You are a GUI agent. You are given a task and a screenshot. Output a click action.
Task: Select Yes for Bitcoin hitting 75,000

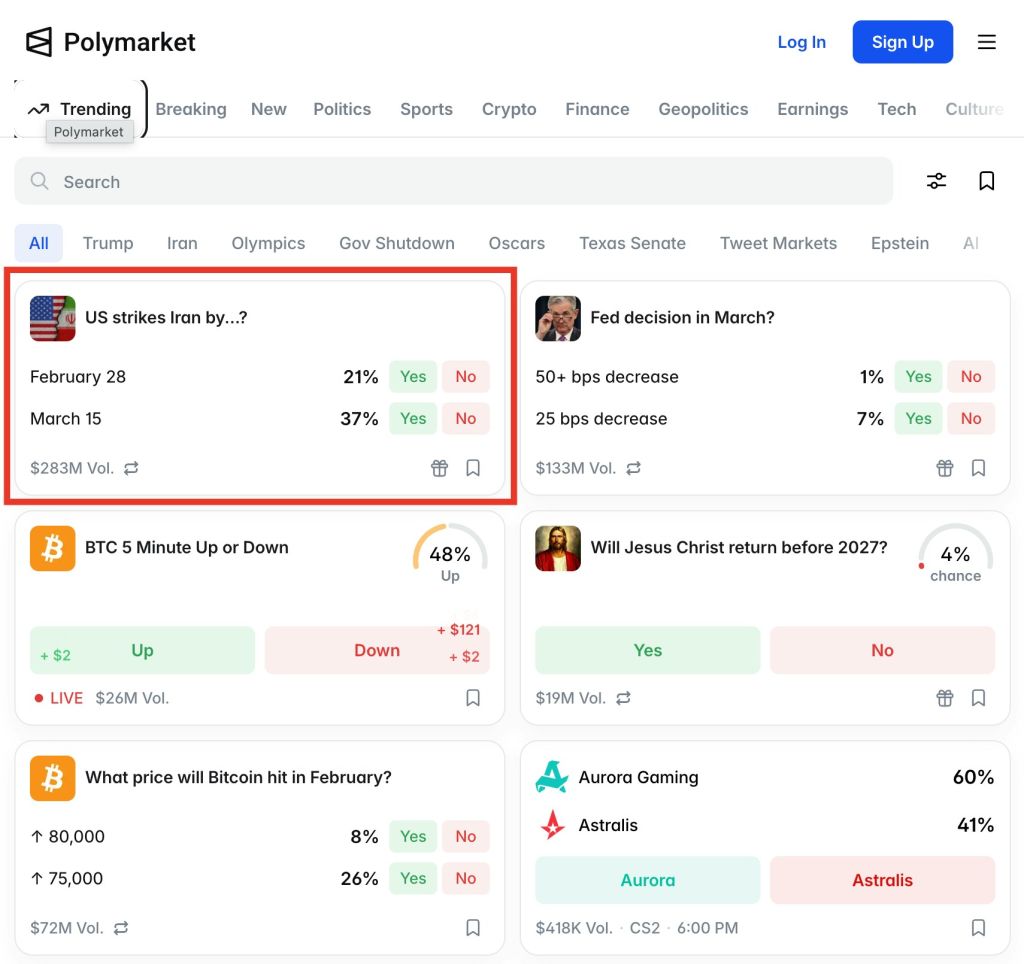point(413,879)
